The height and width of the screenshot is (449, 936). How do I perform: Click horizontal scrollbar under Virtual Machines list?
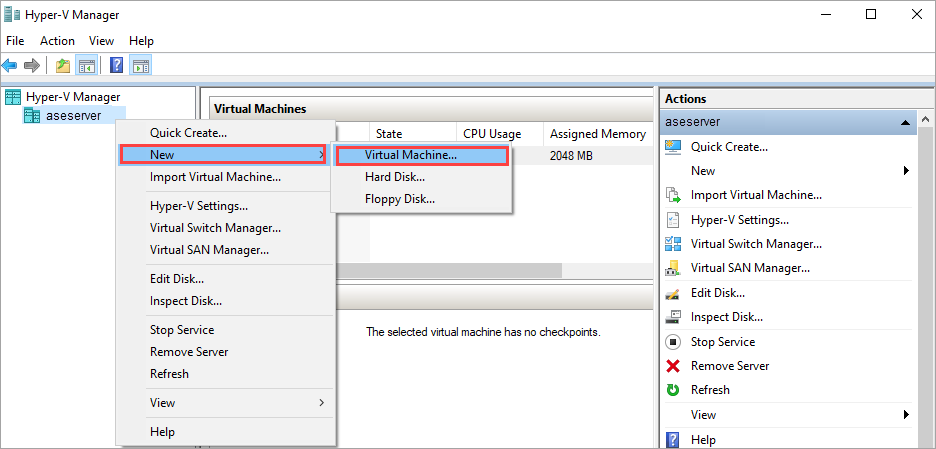pyautogui.click(x=448, y=270)
